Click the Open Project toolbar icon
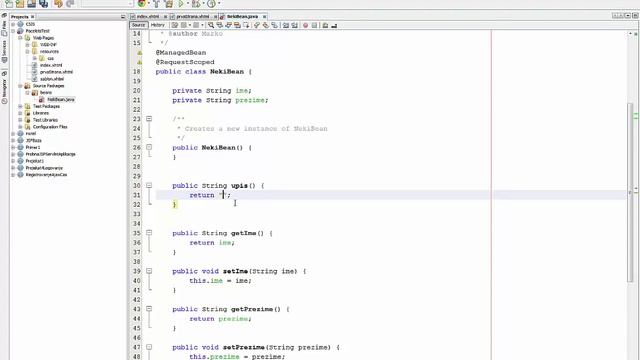Viewport: 640px width, 360px height. [31, 3]
